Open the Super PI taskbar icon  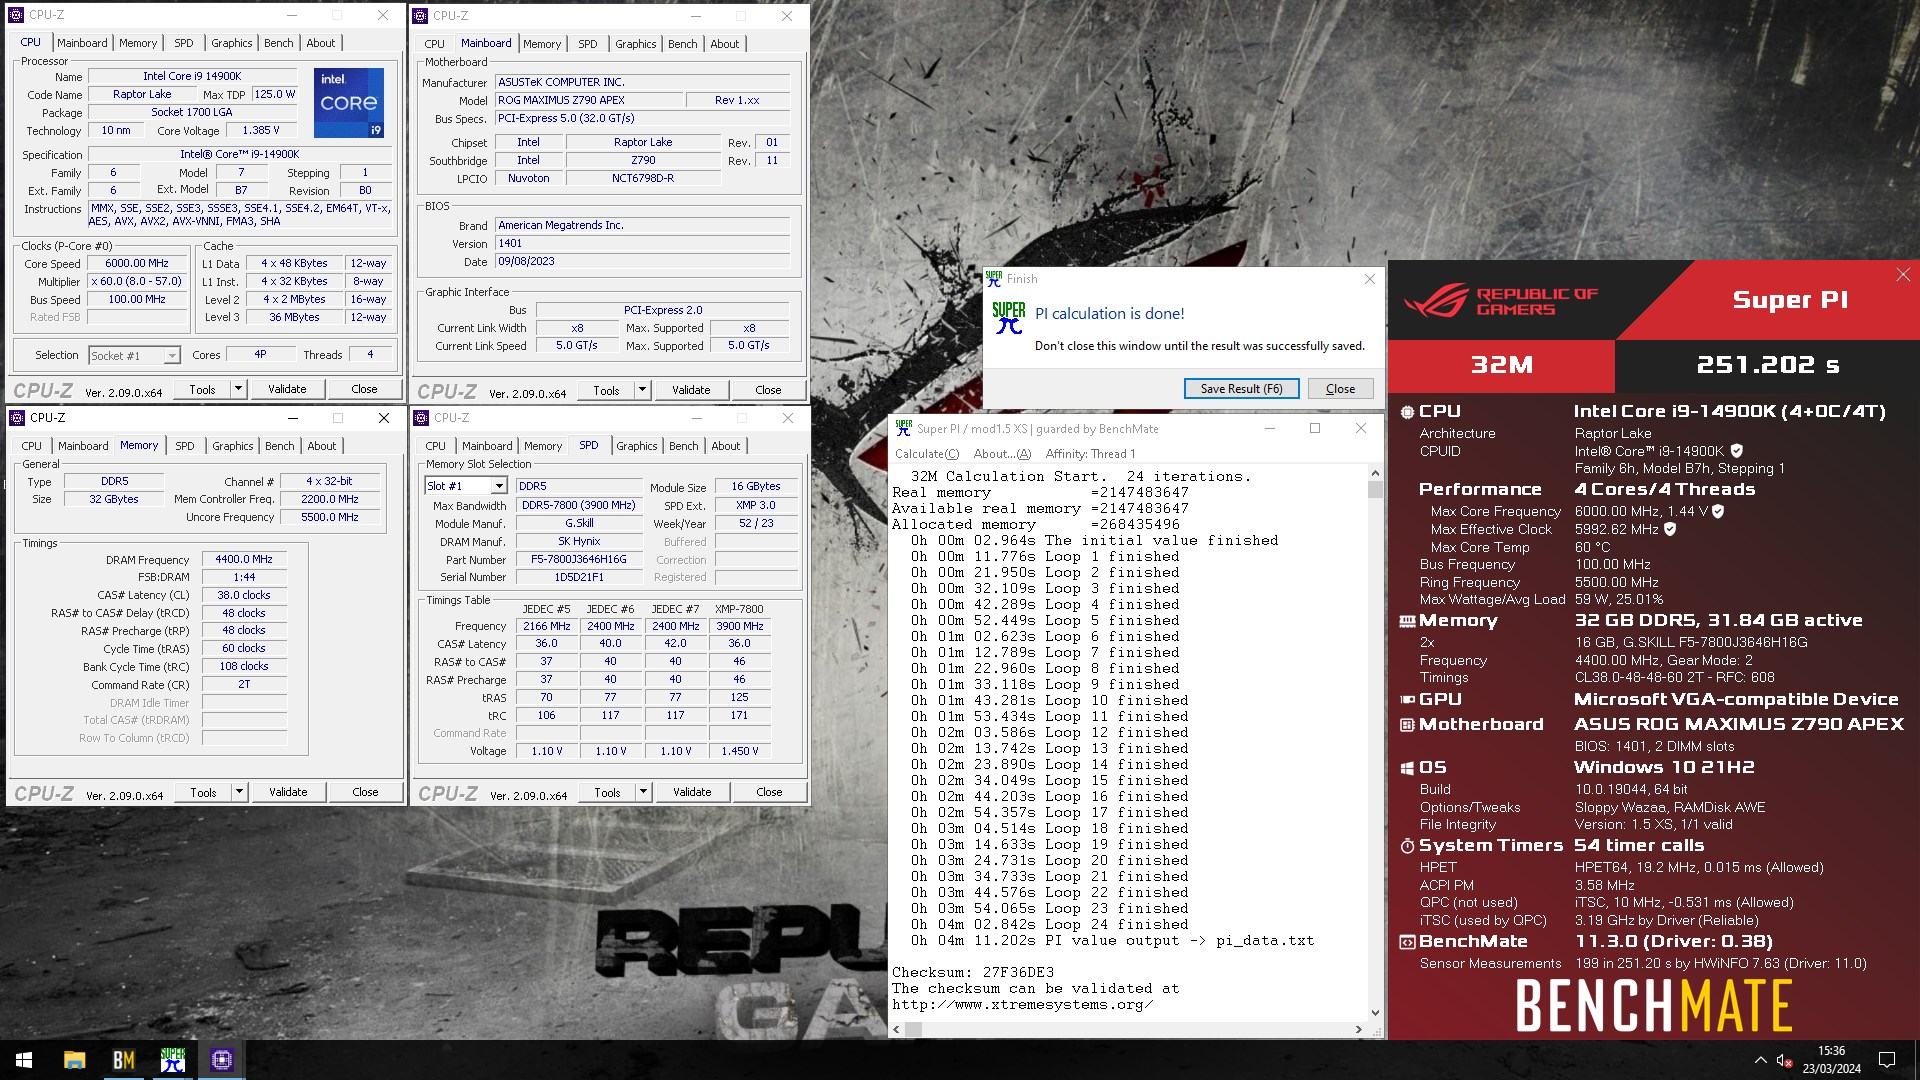(173, 1060)
